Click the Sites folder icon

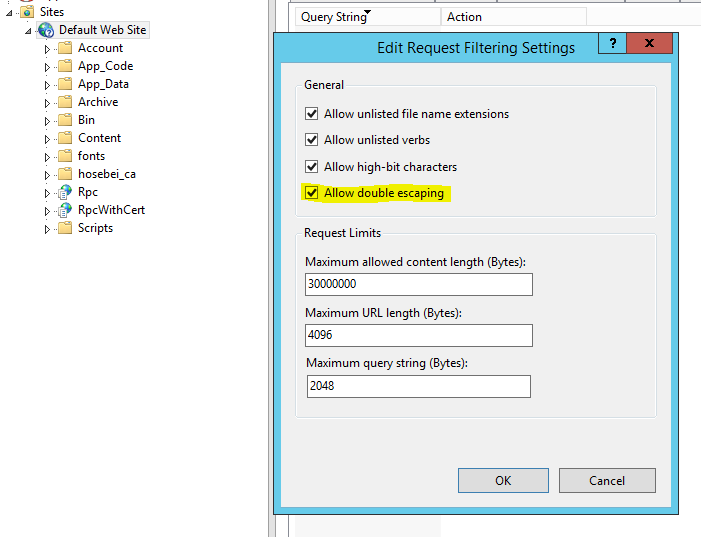[x=27, y=12]
